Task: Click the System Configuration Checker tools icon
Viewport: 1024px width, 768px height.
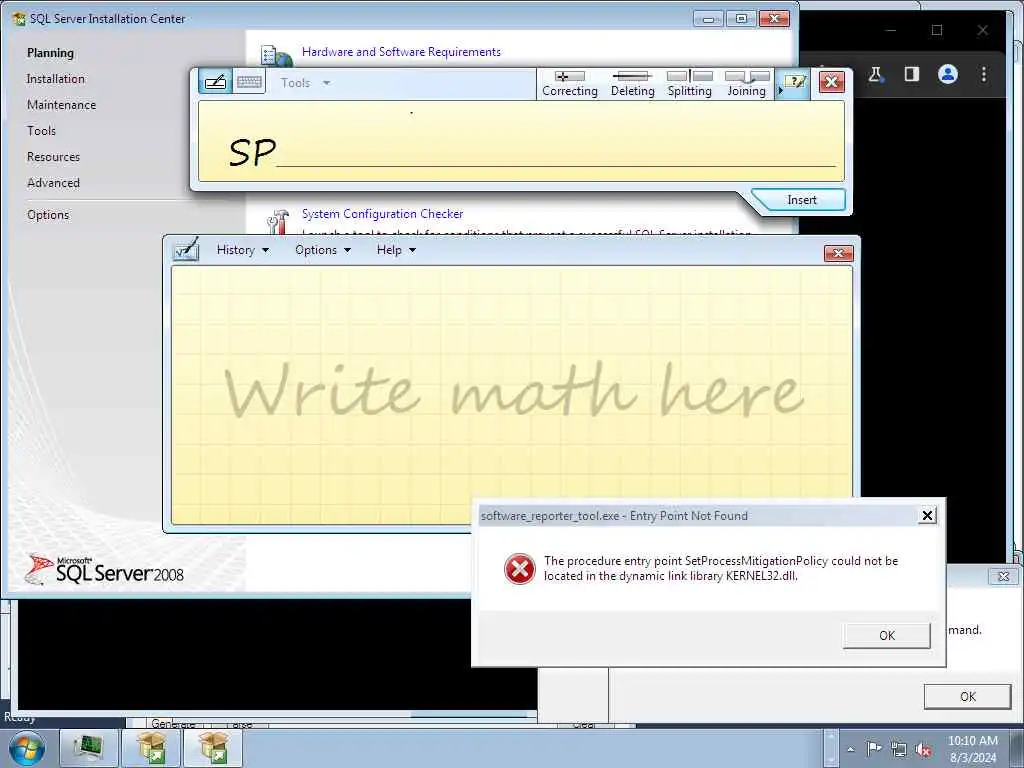Action: 278,221
